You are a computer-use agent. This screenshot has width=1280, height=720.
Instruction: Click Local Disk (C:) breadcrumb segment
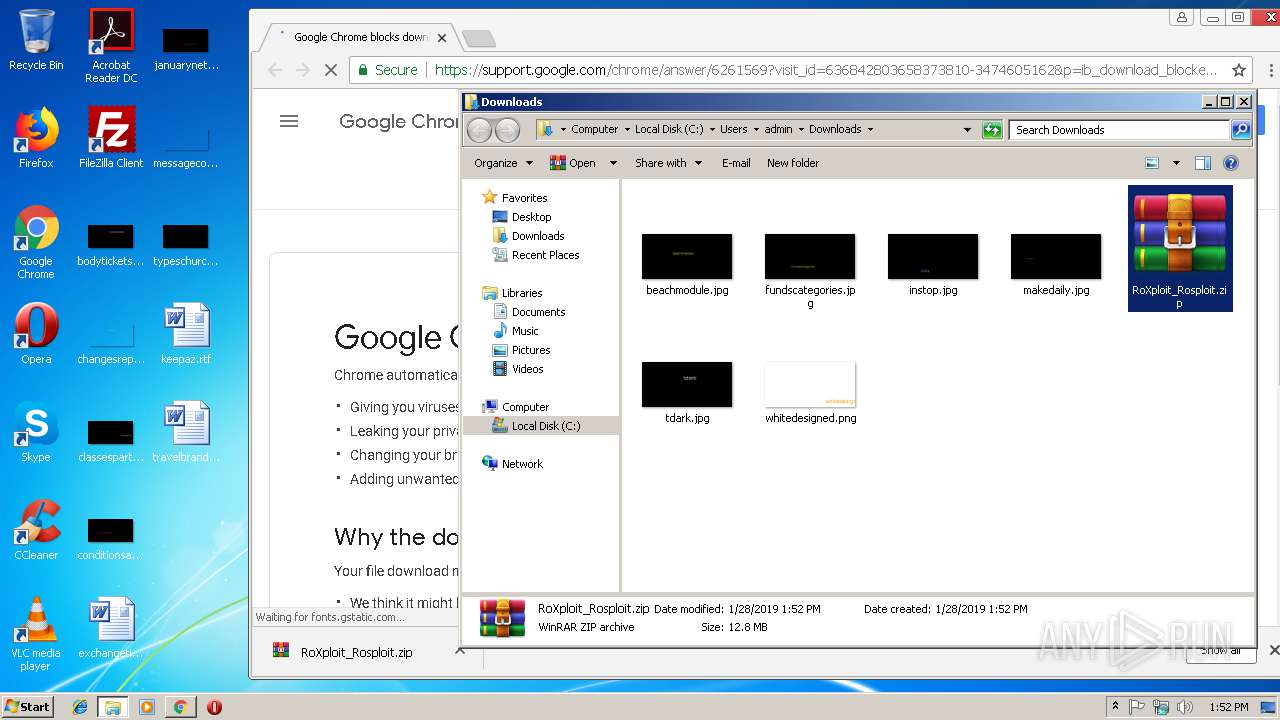click(x=669, y=129)
